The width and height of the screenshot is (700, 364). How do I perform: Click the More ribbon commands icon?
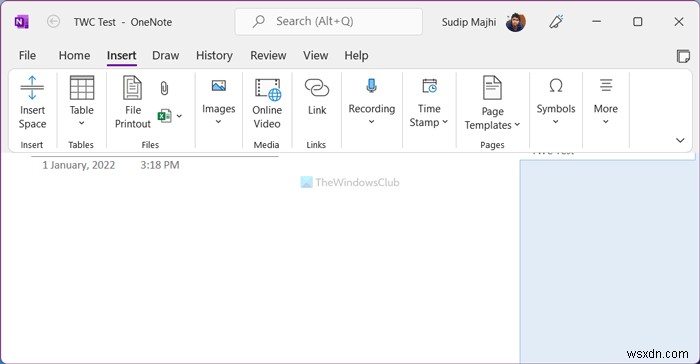click(x=606, y=85)
